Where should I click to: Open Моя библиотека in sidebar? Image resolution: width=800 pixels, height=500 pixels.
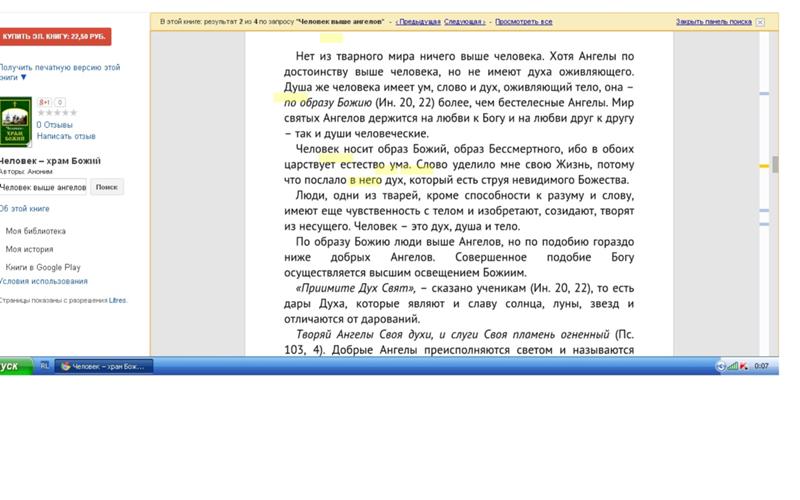pyautogui.click(x=36, y=231)
